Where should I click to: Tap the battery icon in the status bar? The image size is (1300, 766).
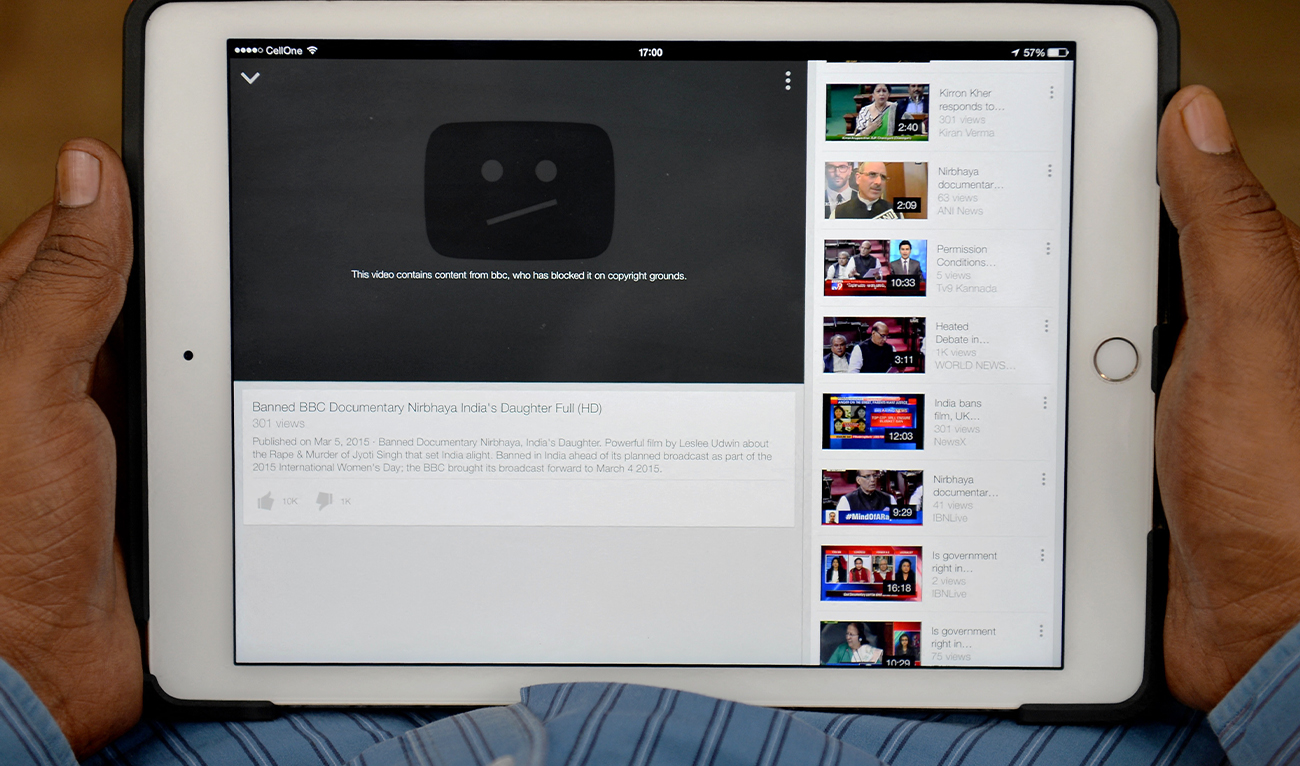tap(1058, 52)
